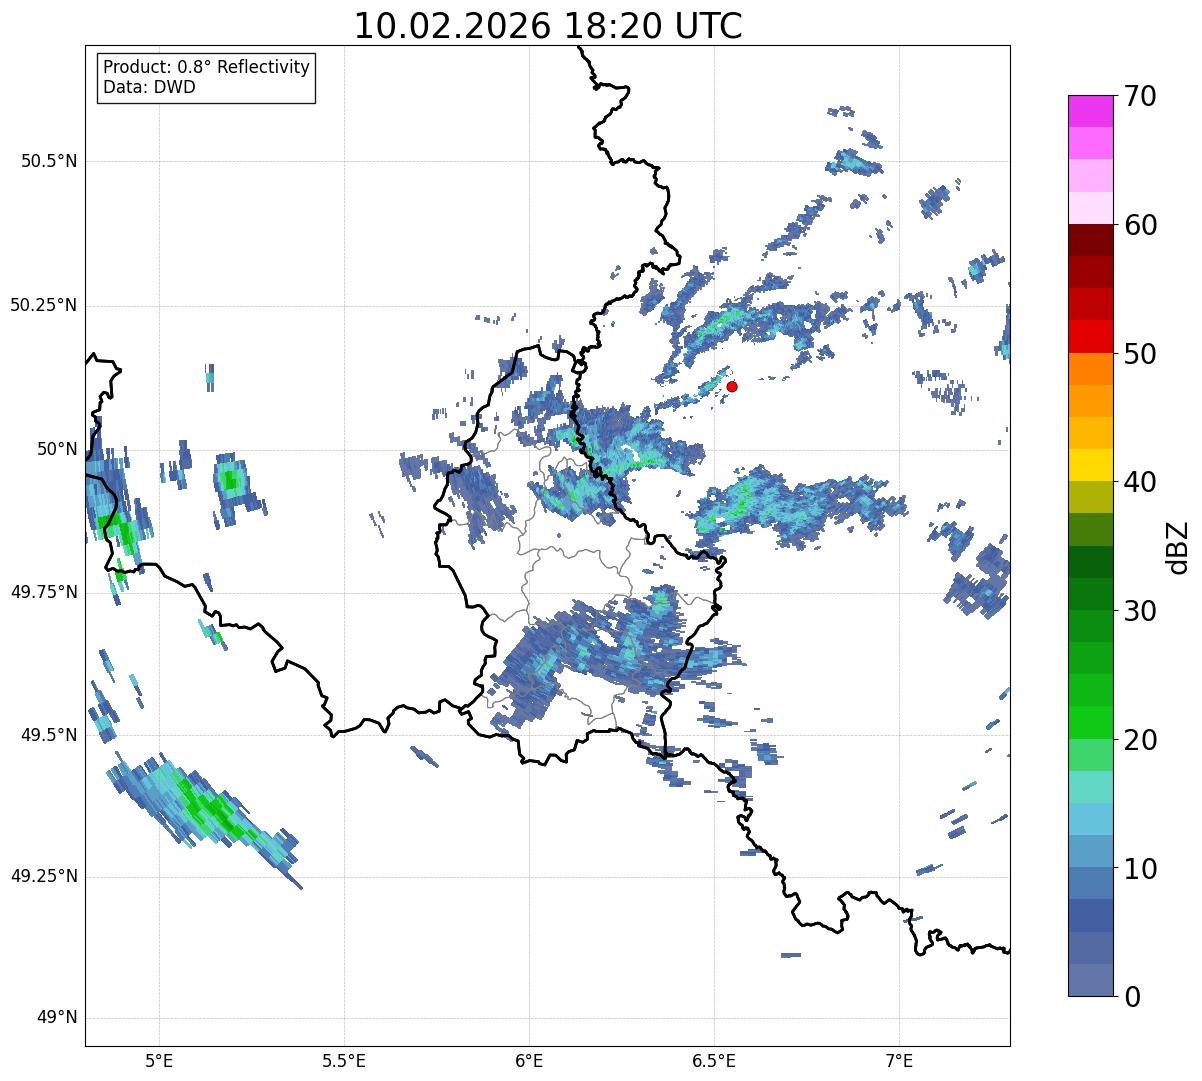Click the olive colorbar swatch below 40

pyautogui.click(x=1090, y=497)
